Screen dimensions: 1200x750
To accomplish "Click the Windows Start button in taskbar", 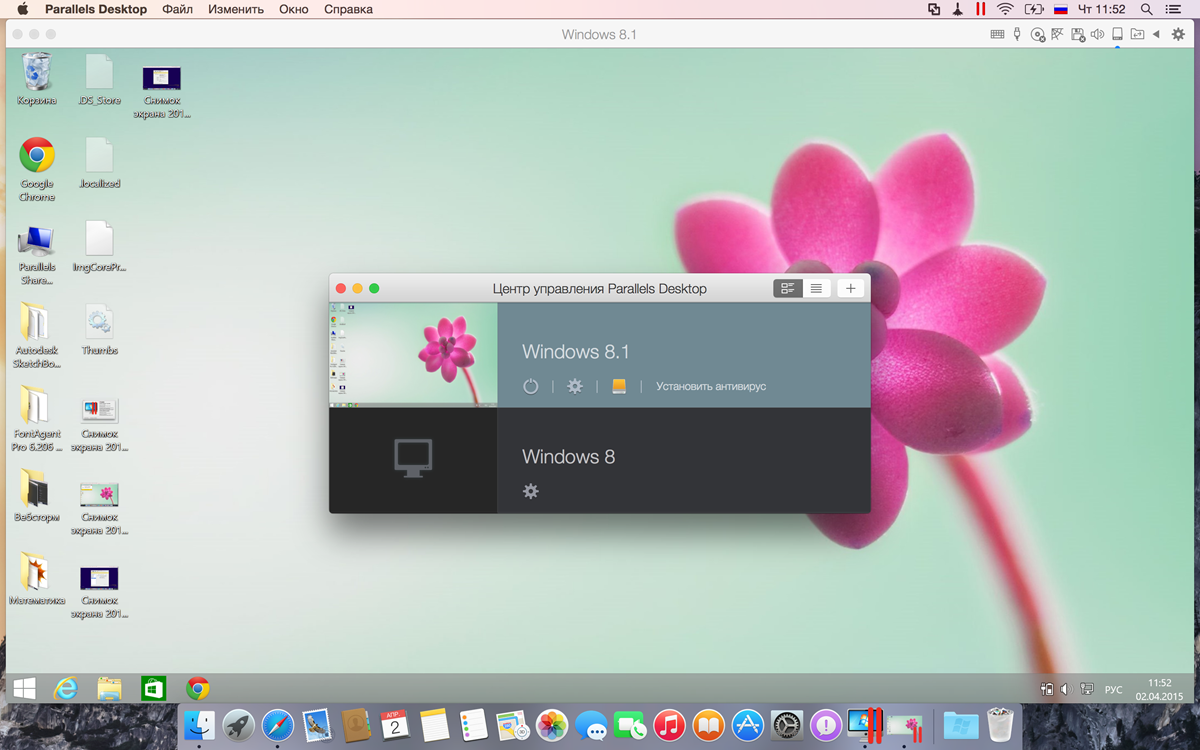I will click(x=24, y=688).
